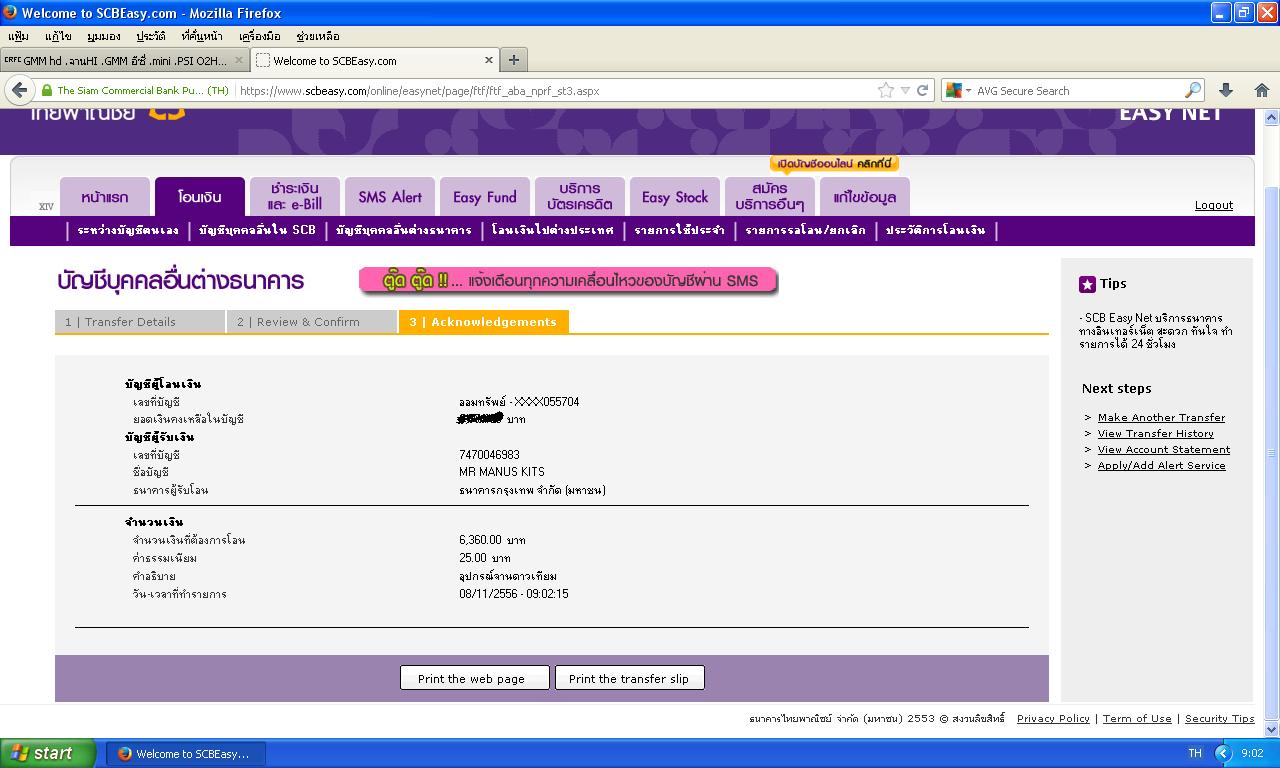Select โอนเงินไปต่างประเทศ submenu item
Viewport: 1280px width, 768px height.
[553, 230]
